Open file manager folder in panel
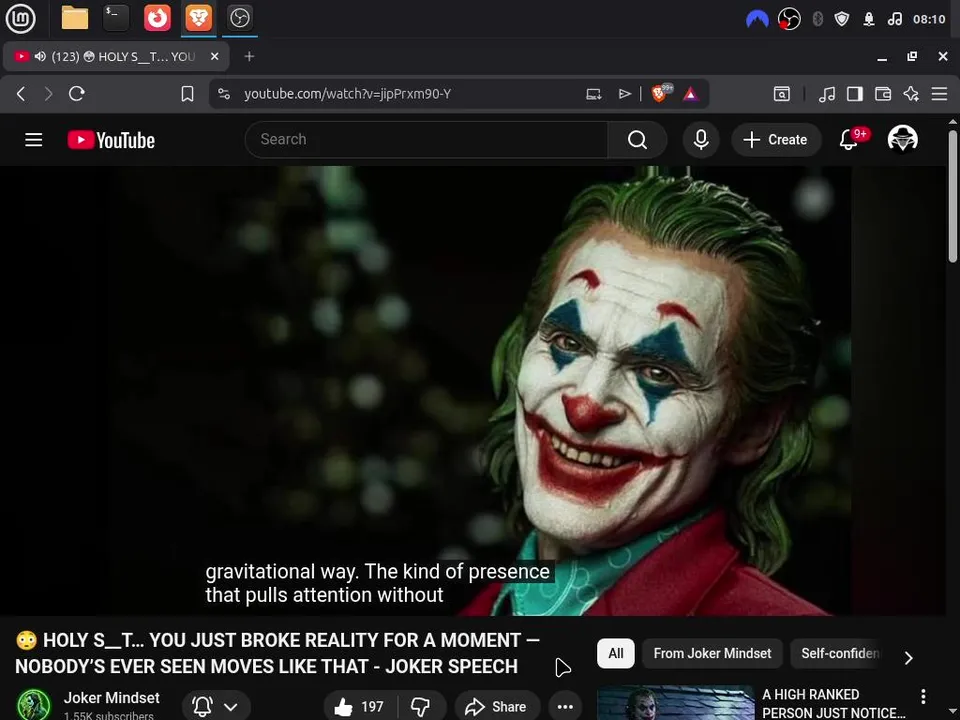Viewport: 960px width, 720px height. 75,18
